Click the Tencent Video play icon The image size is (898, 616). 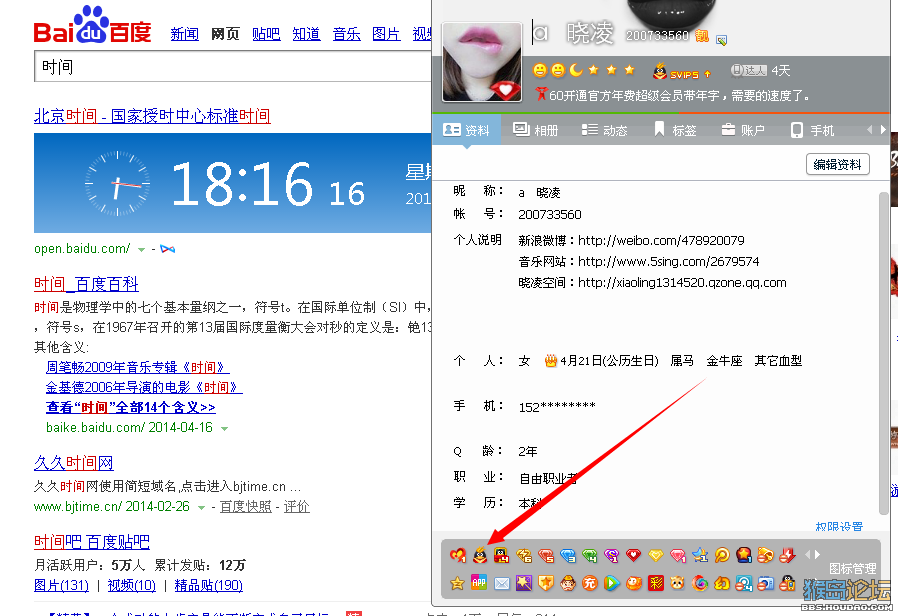612,583
